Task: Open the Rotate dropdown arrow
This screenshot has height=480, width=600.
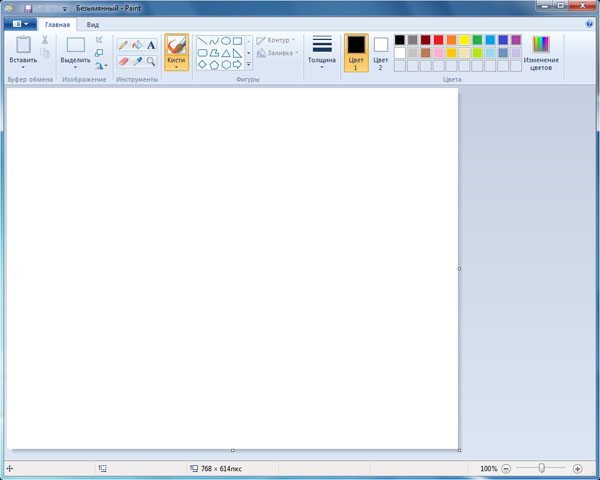Action: point(106,66)
